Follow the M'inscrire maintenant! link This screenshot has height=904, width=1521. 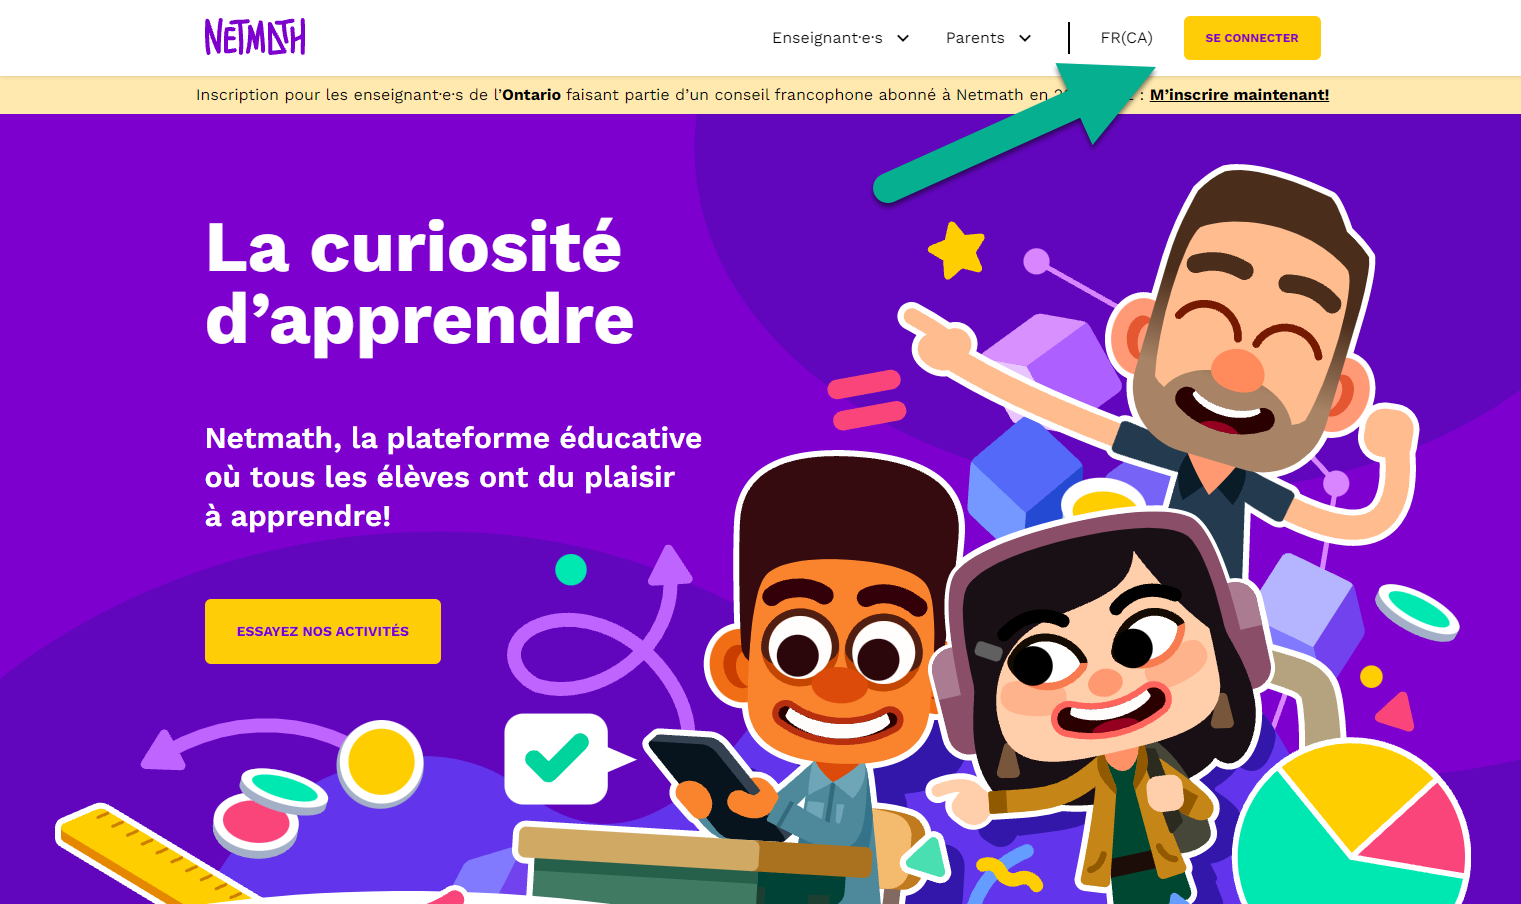tap(1239, 95)
